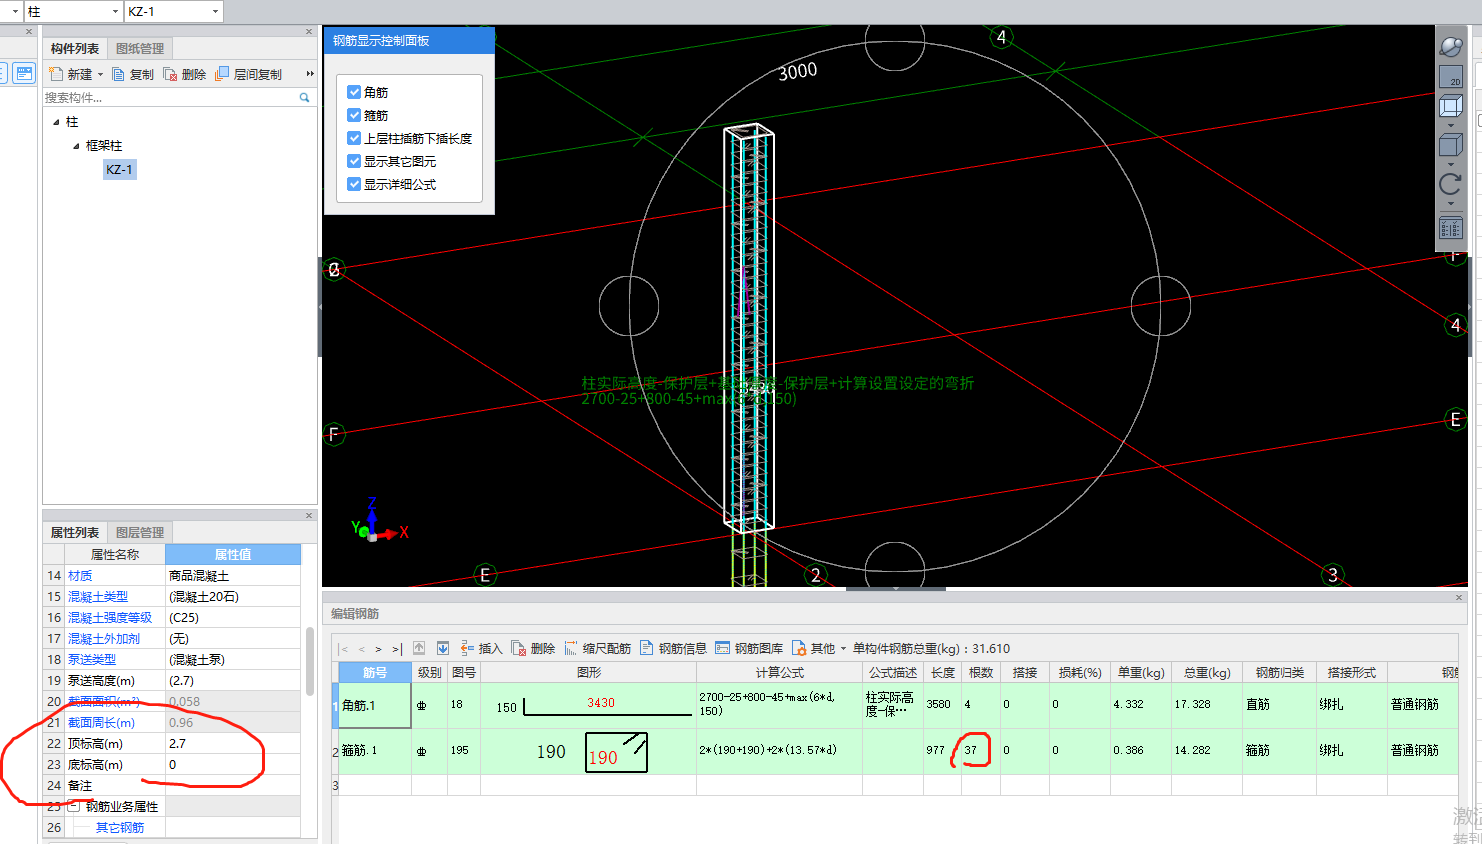The height and width of the screenshot is (844, 1482).
Task: Click the stirrup shape 190 thumbnail
Action: coord(616,752)
